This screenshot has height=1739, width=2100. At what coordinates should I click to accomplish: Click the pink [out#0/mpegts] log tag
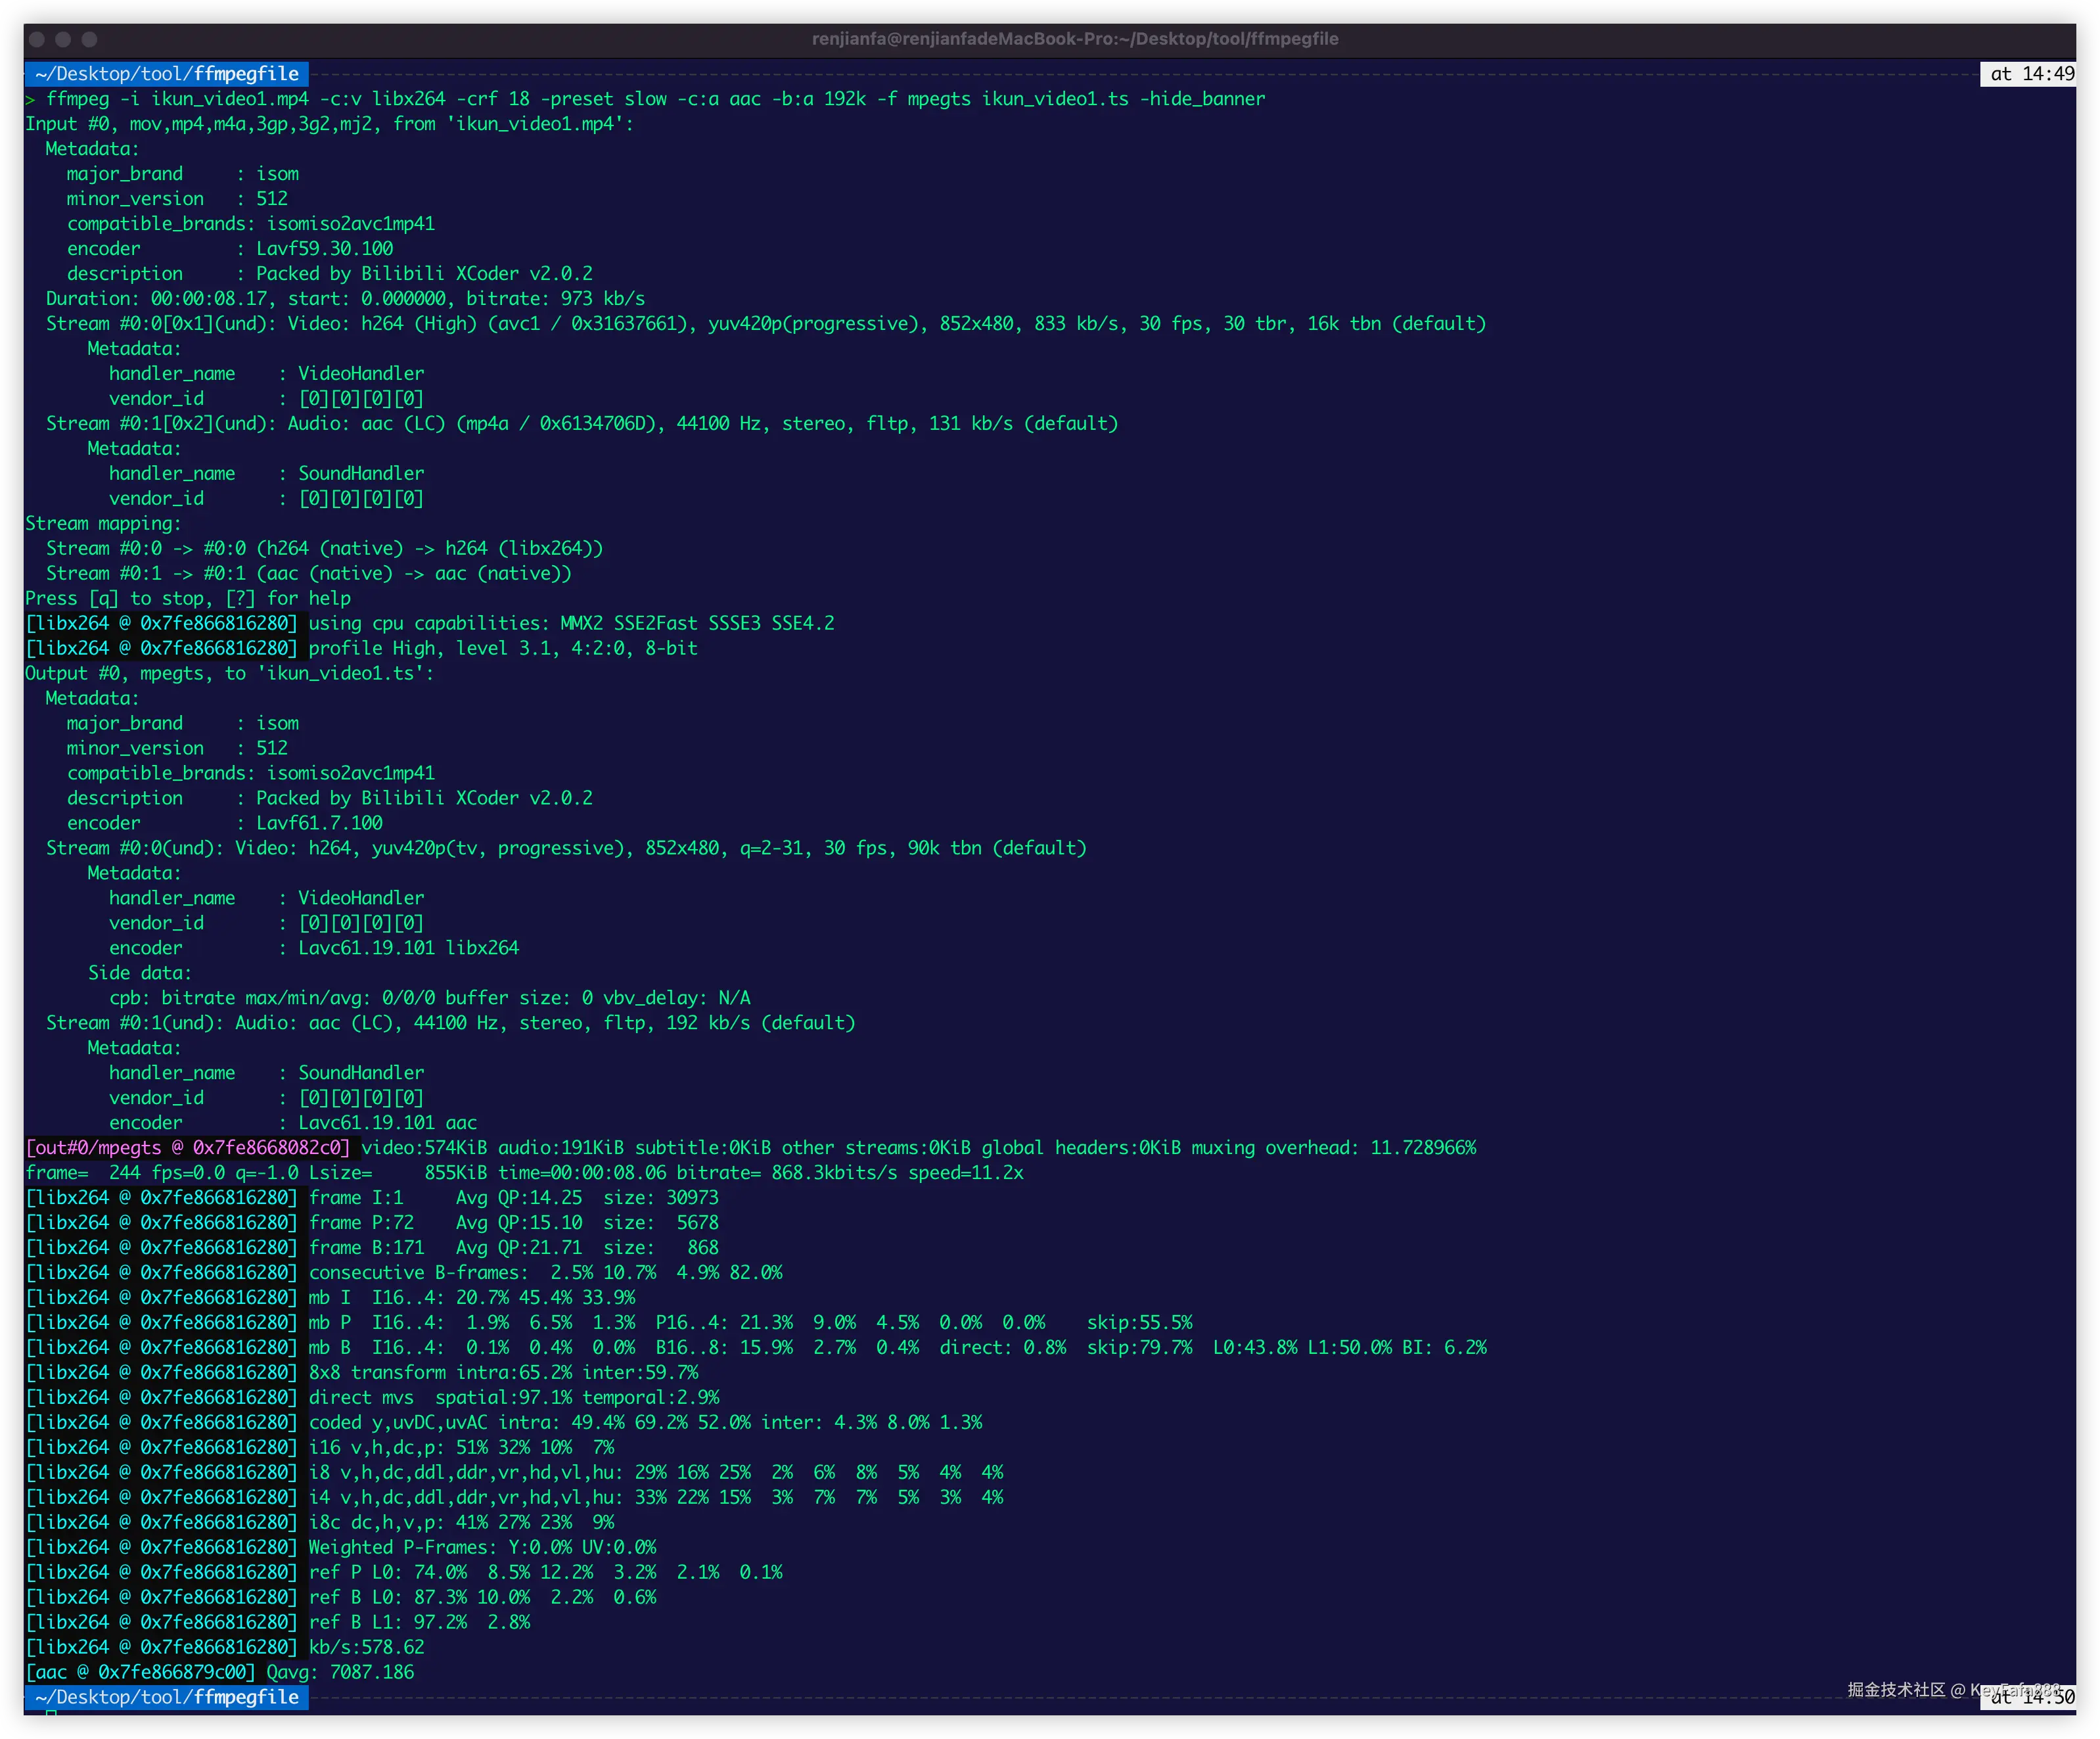click(188, 1148)
